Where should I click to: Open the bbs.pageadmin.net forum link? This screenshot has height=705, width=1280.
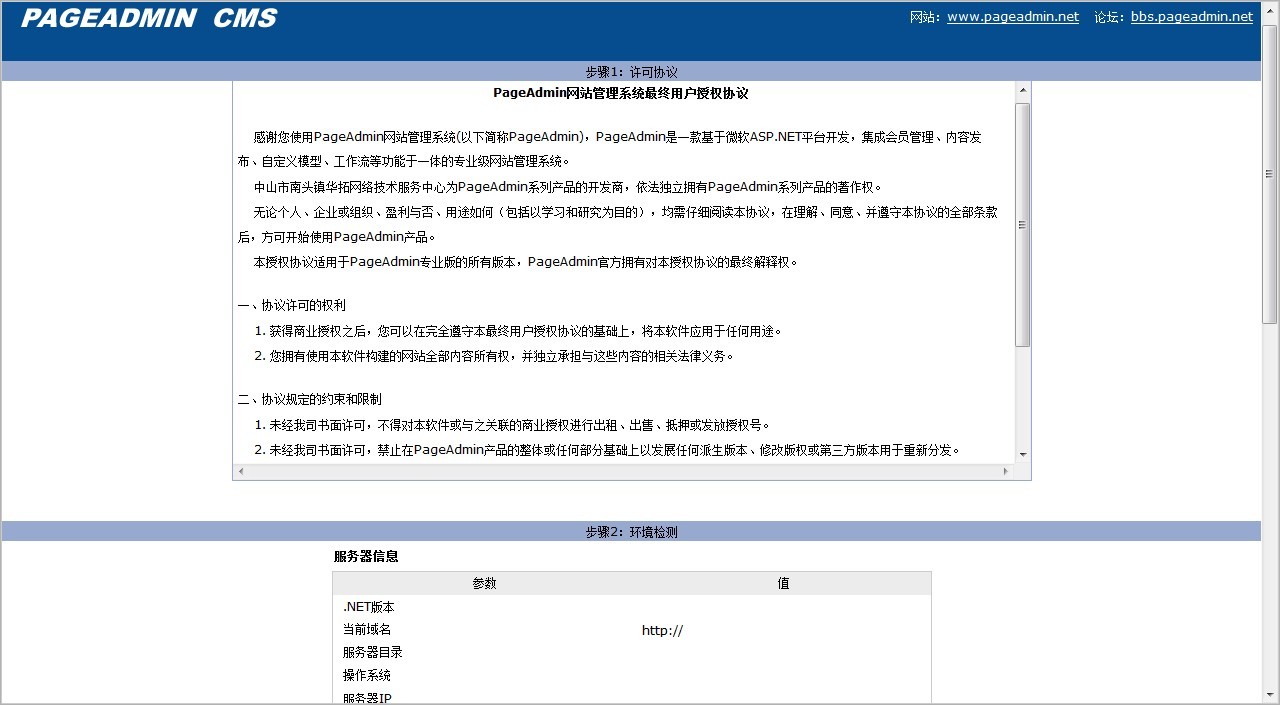(1191, 17)
